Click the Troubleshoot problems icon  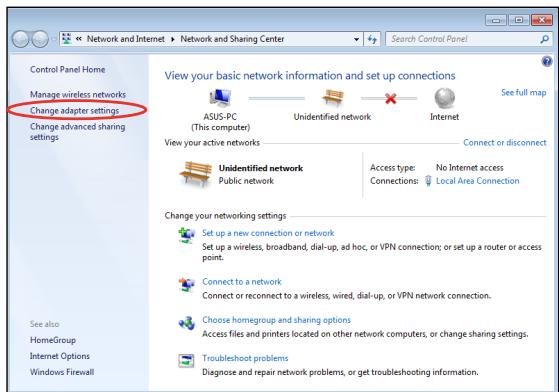click(x=186, y=361)
